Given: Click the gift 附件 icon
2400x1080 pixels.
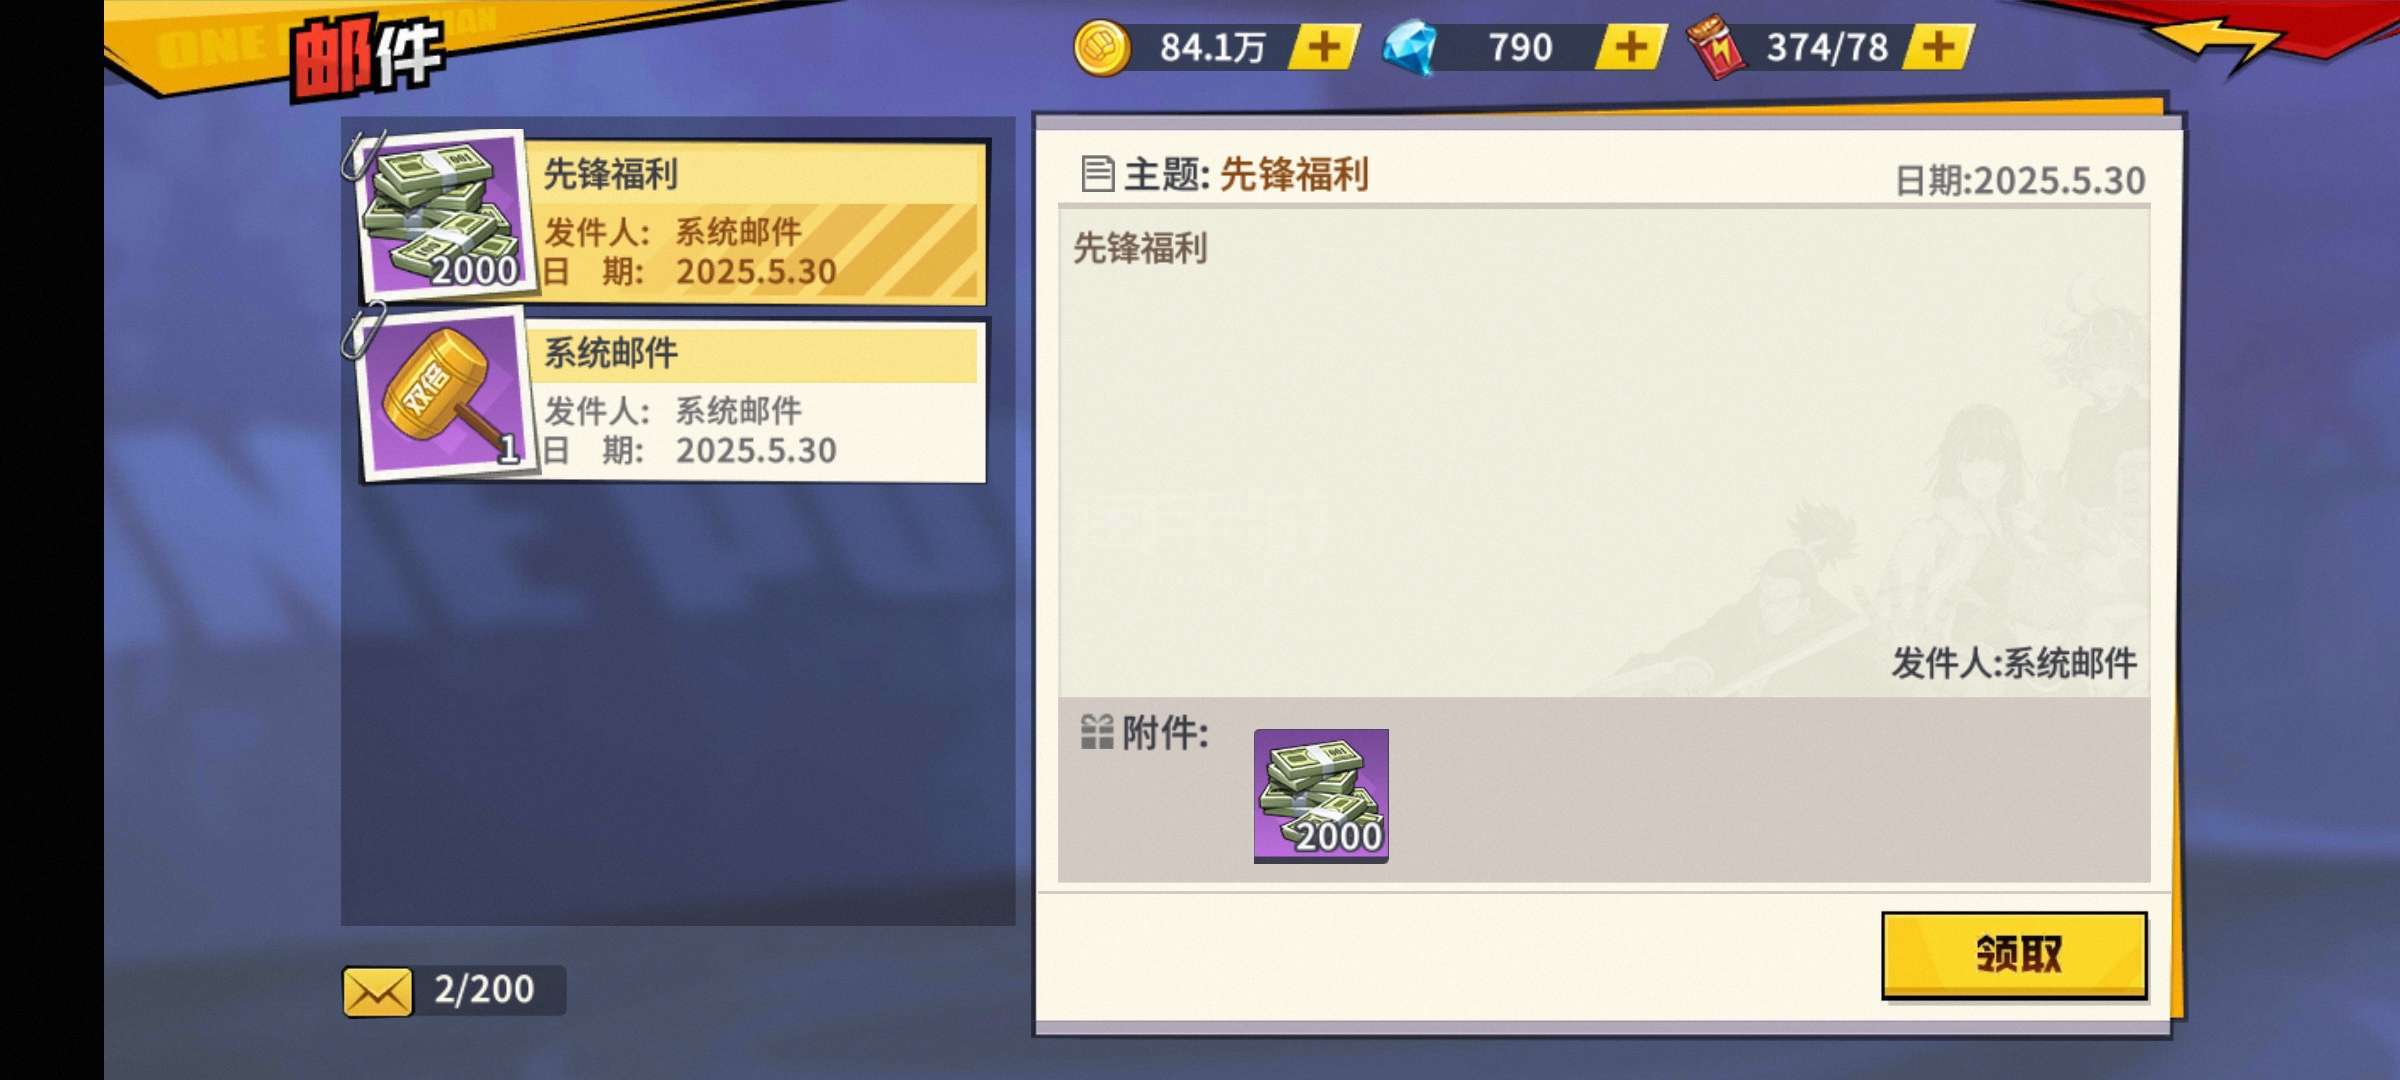Looking at the screenshot, I should pos(1097,732).
